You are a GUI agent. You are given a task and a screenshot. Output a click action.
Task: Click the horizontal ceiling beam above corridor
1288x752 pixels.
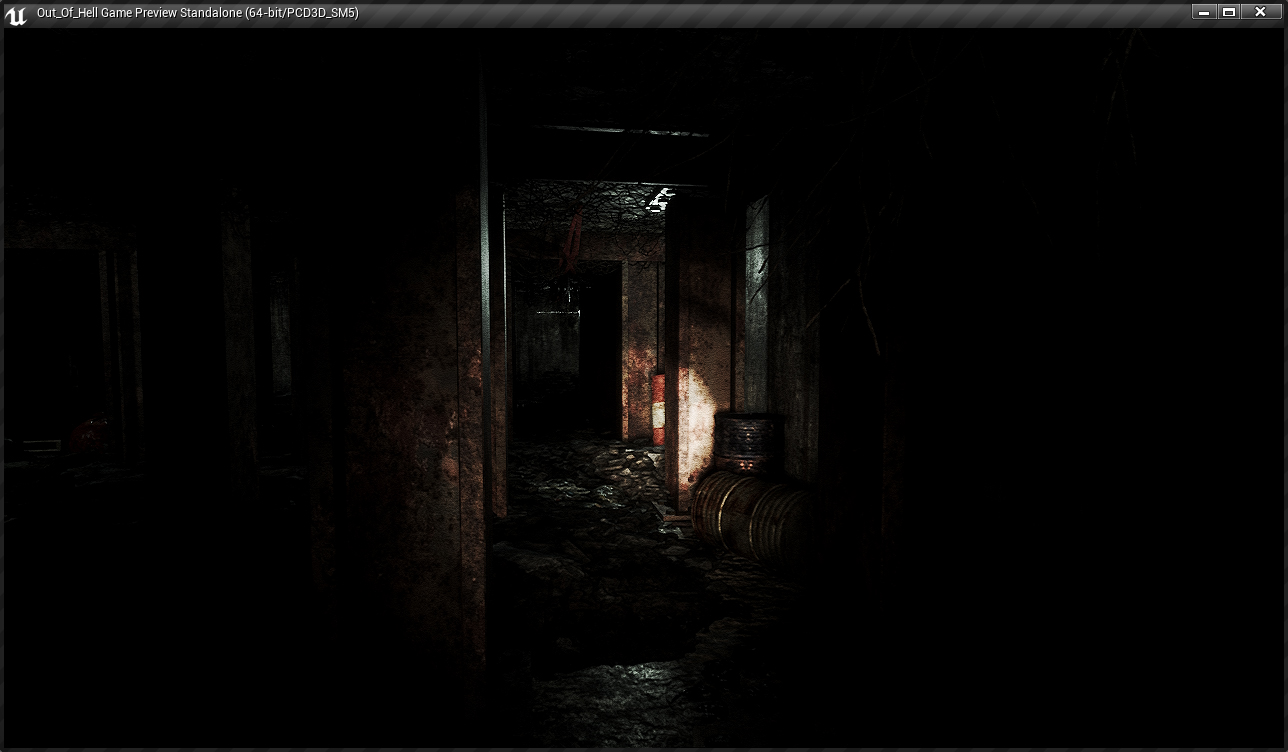[x=620, y=131]
